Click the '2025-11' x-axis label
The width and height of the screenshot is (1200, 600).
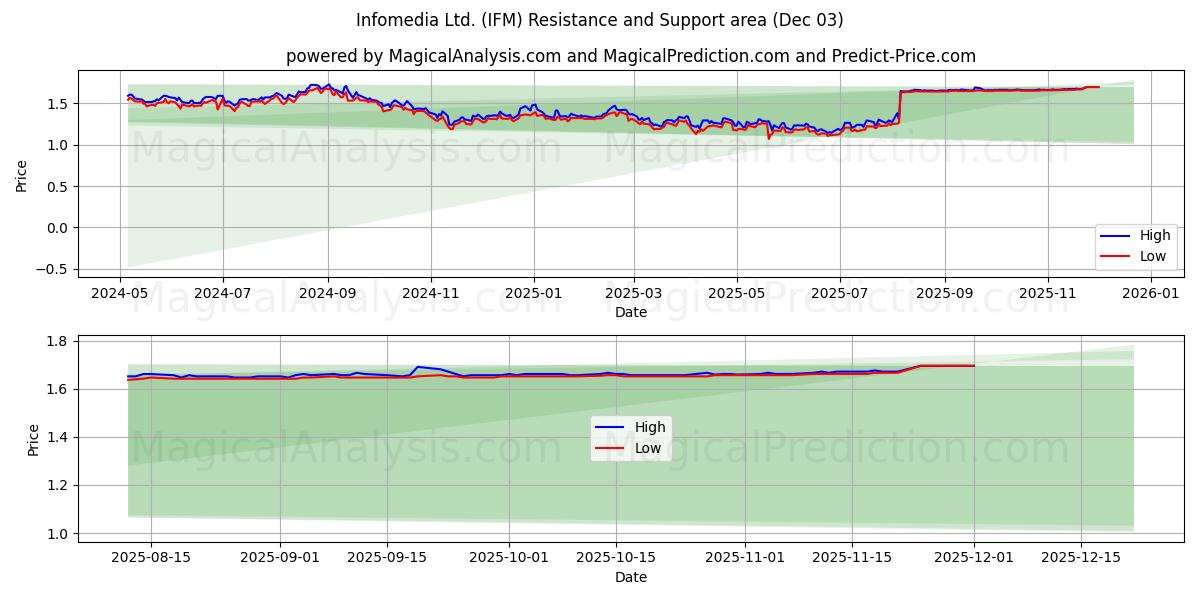1048,293
